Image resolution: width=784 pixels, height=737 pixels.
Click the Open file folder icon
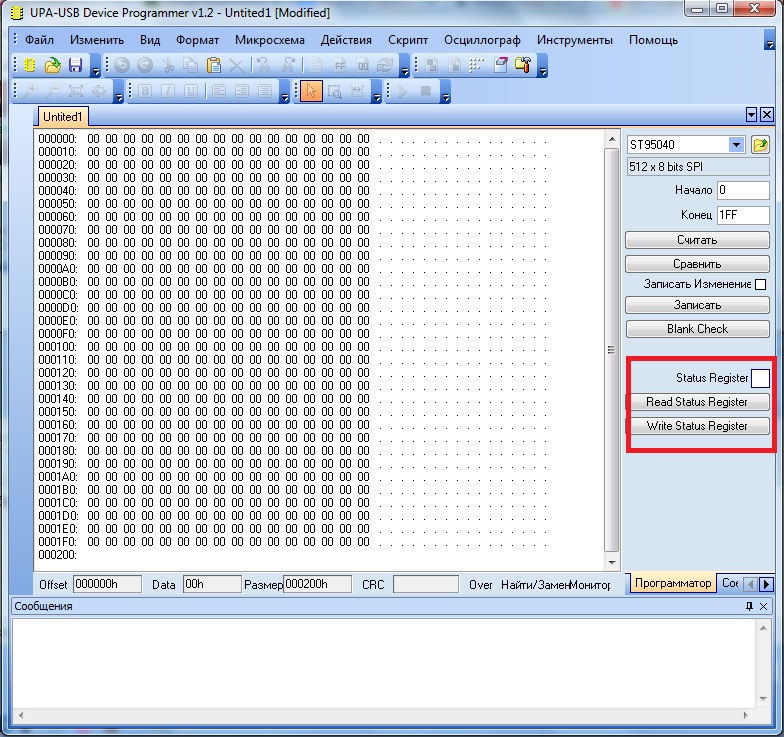click(x=53, y=66)
